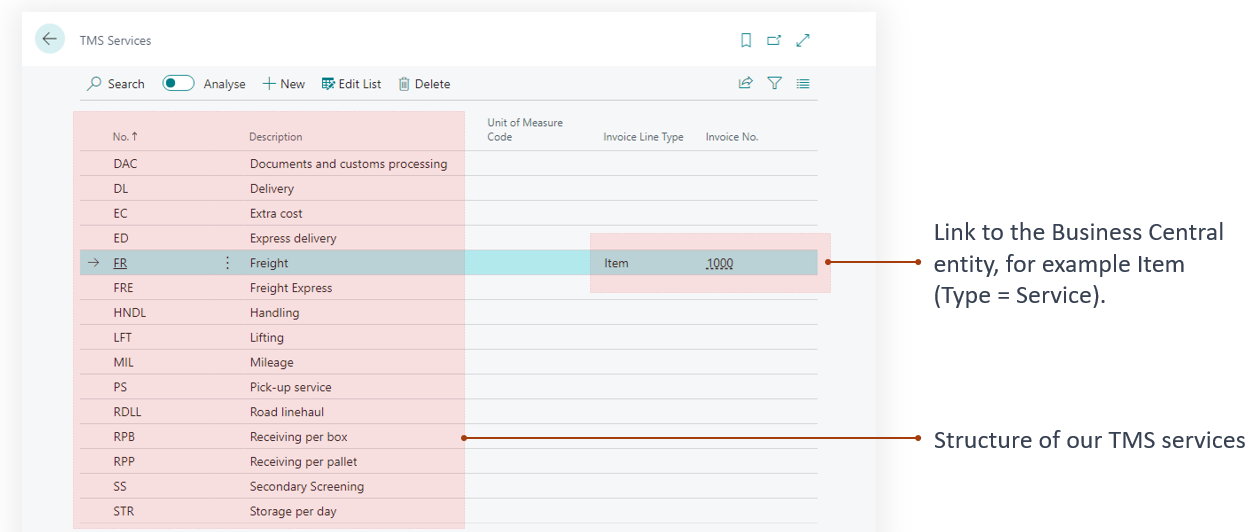Bookmark the TMS Services page
Screen dimensions: 1253x532
pyautogui.click(x=746, y=41)
